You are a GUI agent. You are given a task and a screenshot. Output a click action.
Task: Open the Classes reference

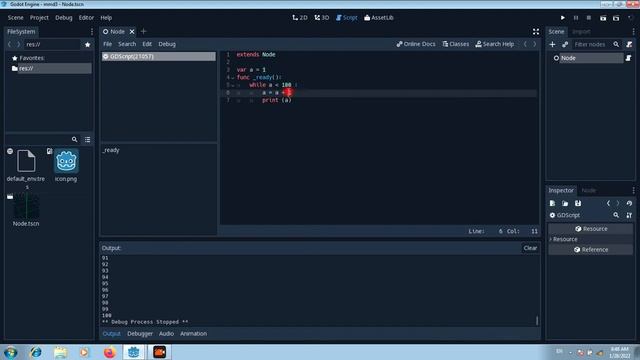(x=456, y=44)
